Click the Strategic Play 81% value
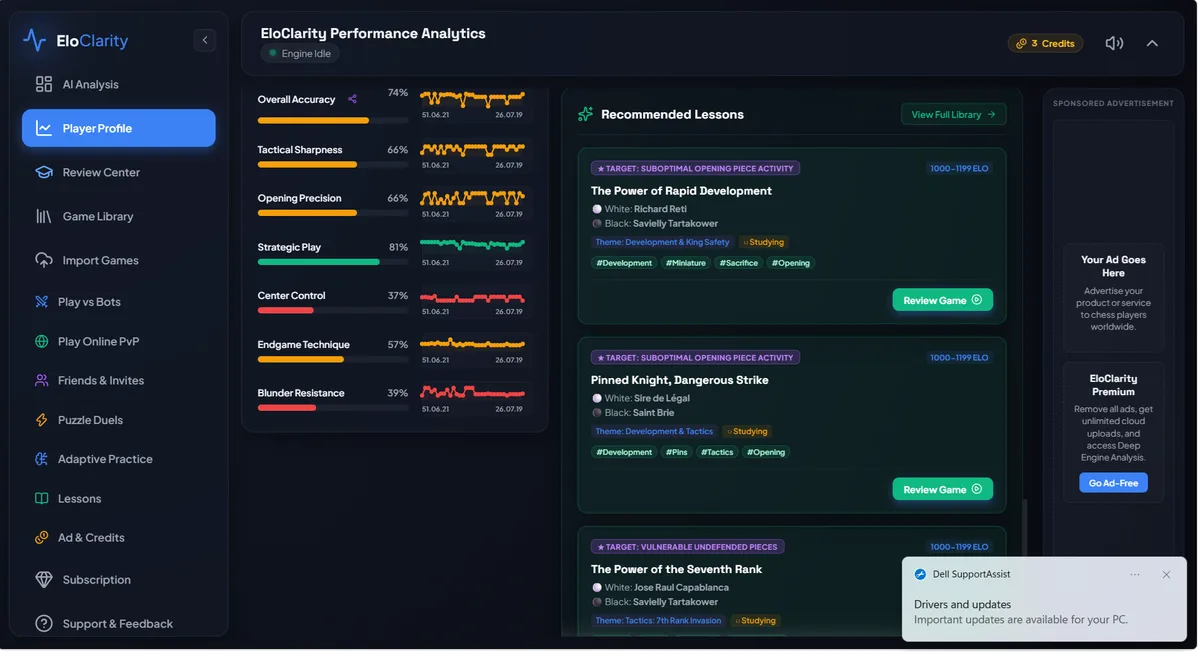Screen dimensions: 1200x652 (x=398, y=247)
